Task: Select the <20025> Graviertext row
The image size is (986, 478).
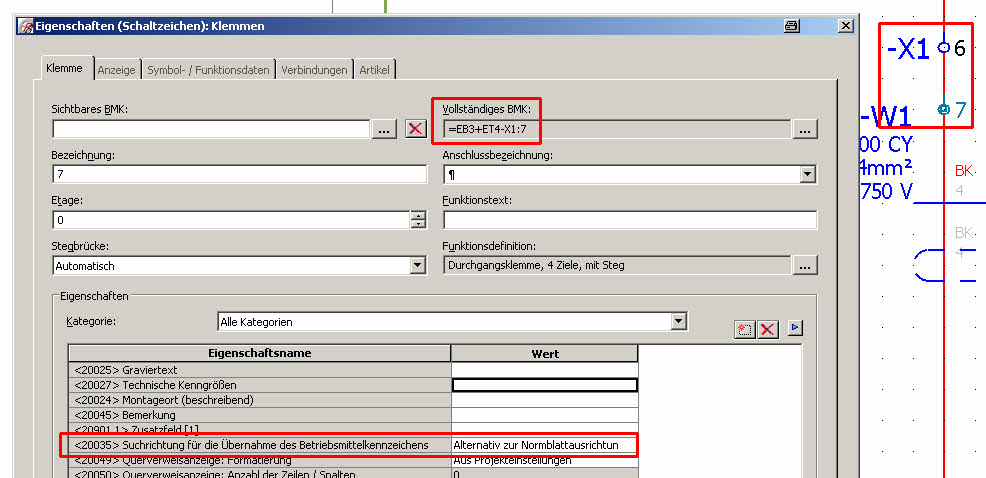Action: point(353,370)
